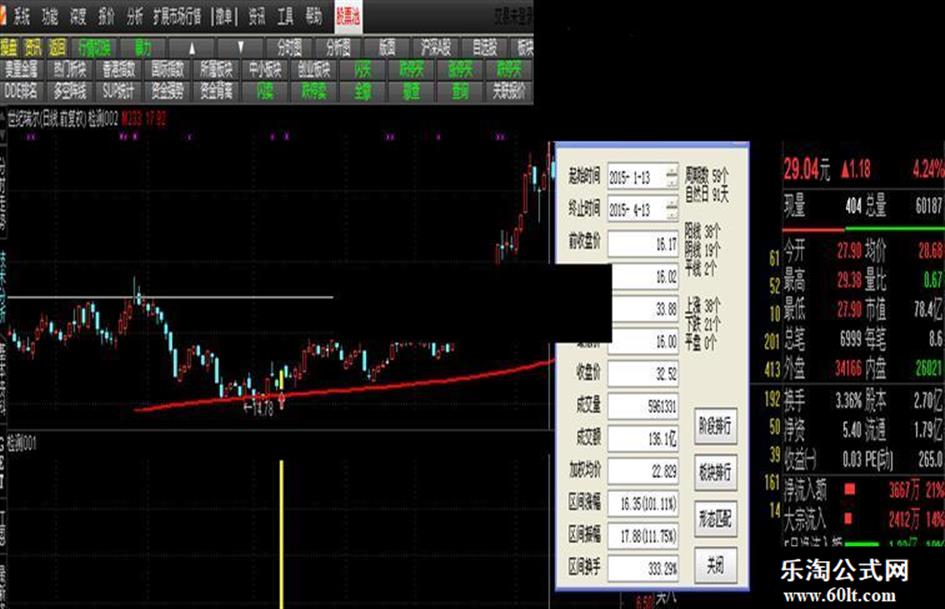The width and height of the screenshot is (945, 609).
Task: Open the 报价 menu
Action: (x=107, y=16)
